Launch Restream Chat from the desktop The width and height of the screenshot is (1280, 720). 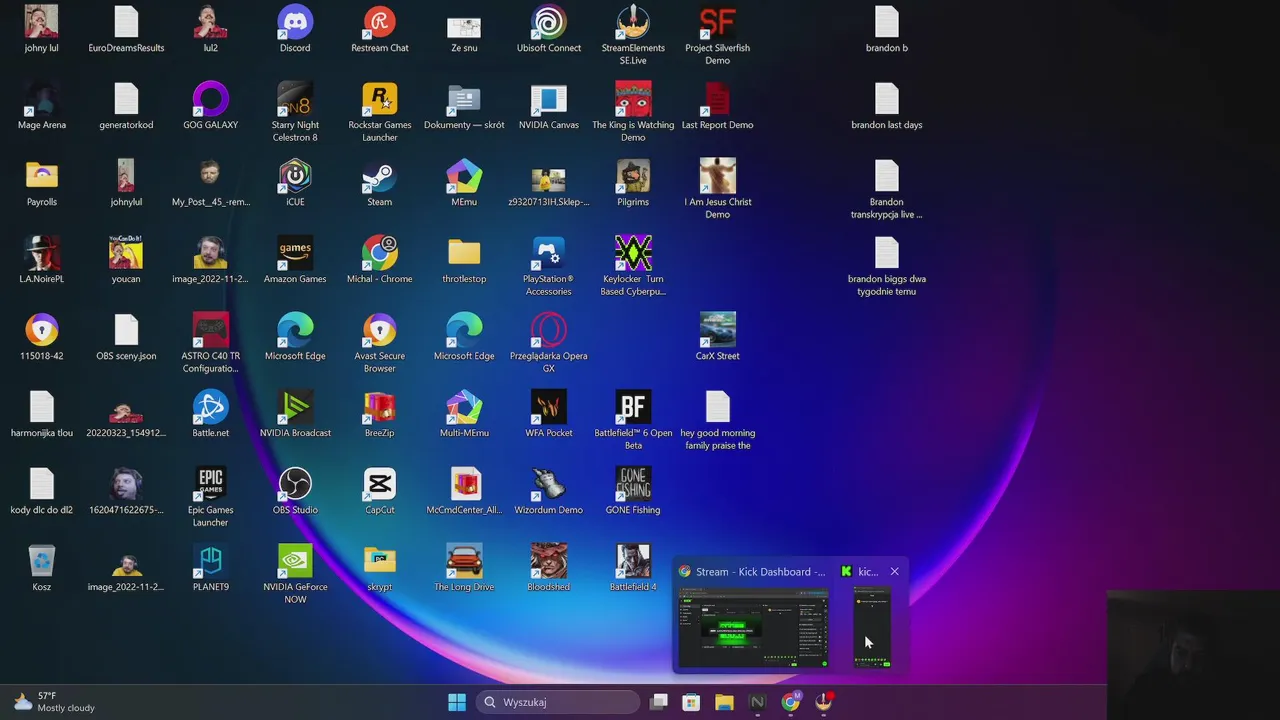pos(380,22)
